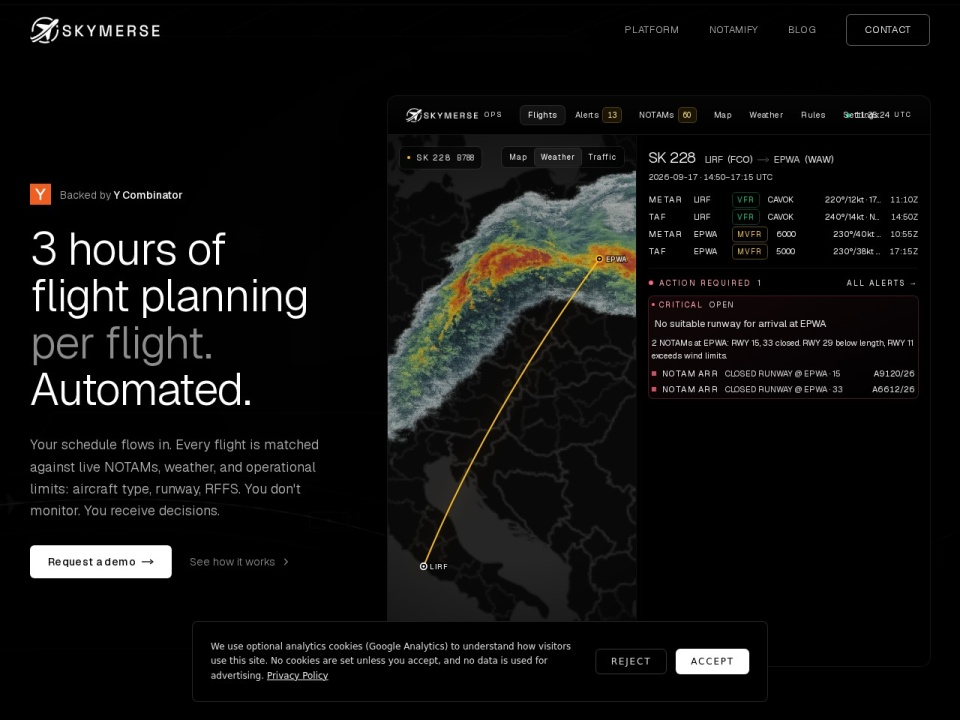Switch the map layer to Map
This screenshot has height=720, width=960.
click(518, 157)
